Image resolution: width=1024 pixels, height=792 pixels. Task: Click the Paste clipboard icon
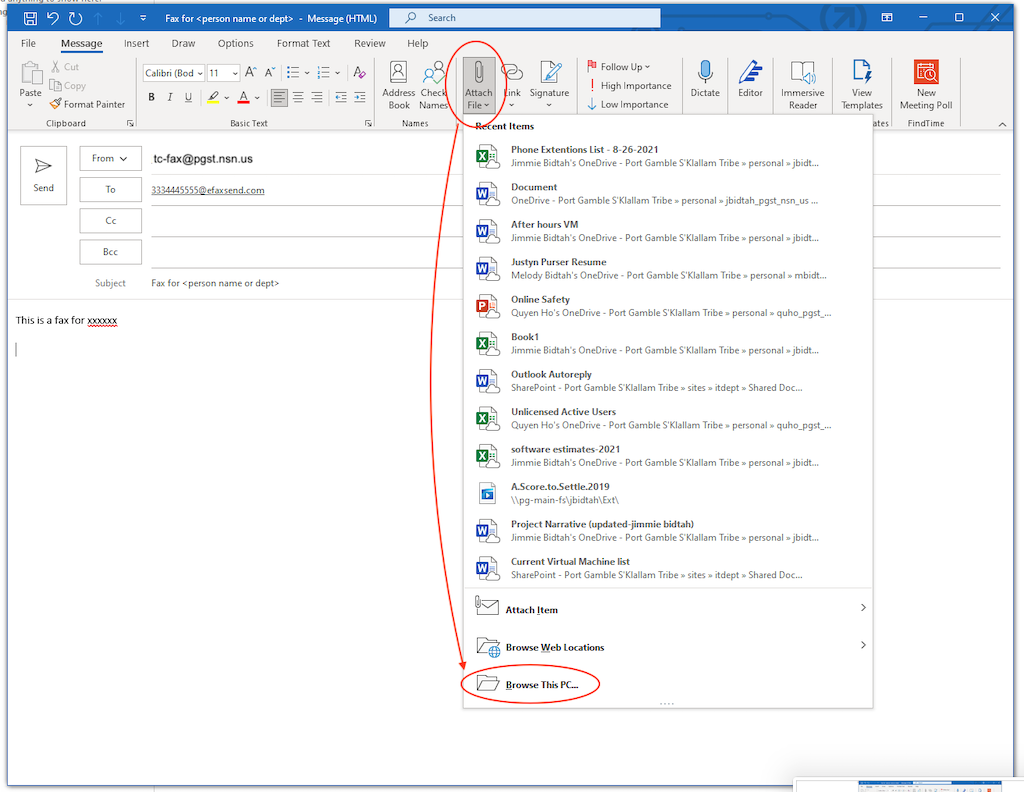31,74
